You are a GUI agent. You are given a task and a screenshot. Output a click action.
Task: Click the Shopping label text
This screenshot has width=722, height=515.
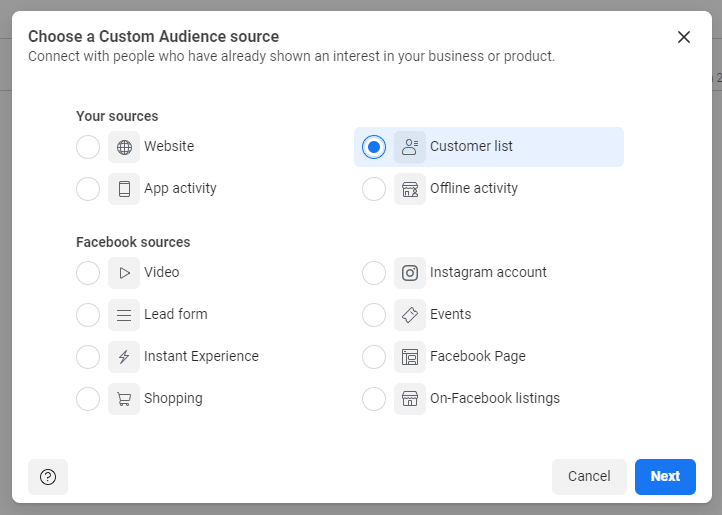pyautogui.click(x=173, y=398)
